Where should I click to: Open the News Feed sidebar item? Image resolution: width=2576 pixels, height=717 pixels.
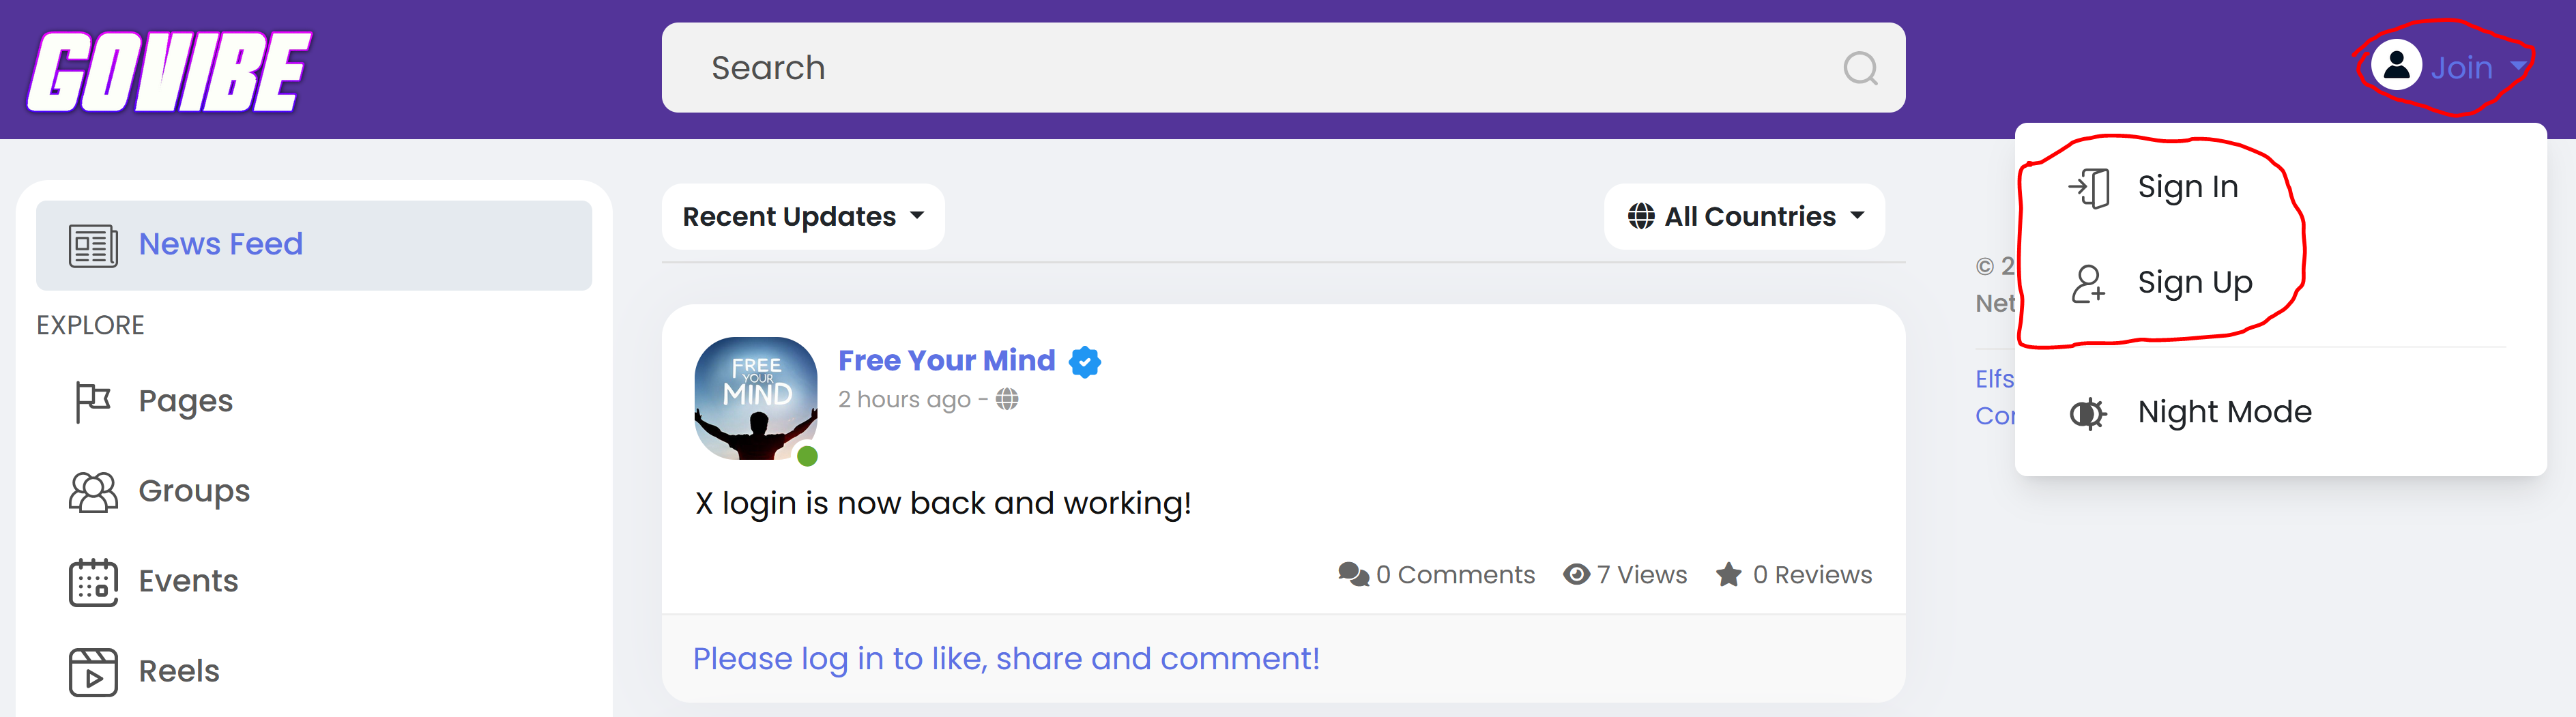coord(220,245)
